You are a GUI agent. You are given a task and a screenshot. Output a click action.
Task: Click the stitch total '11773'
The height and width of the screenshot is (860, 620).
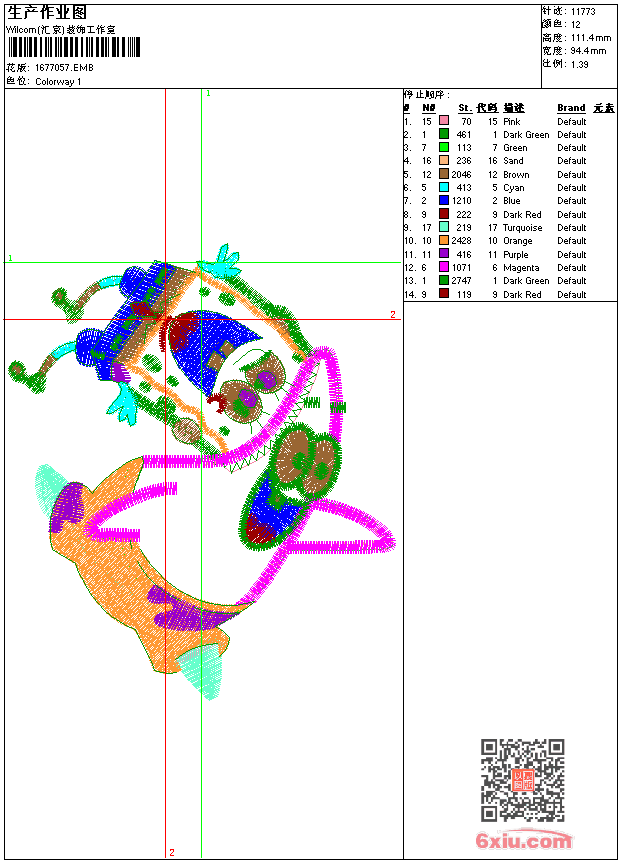[x=583, y=12]
